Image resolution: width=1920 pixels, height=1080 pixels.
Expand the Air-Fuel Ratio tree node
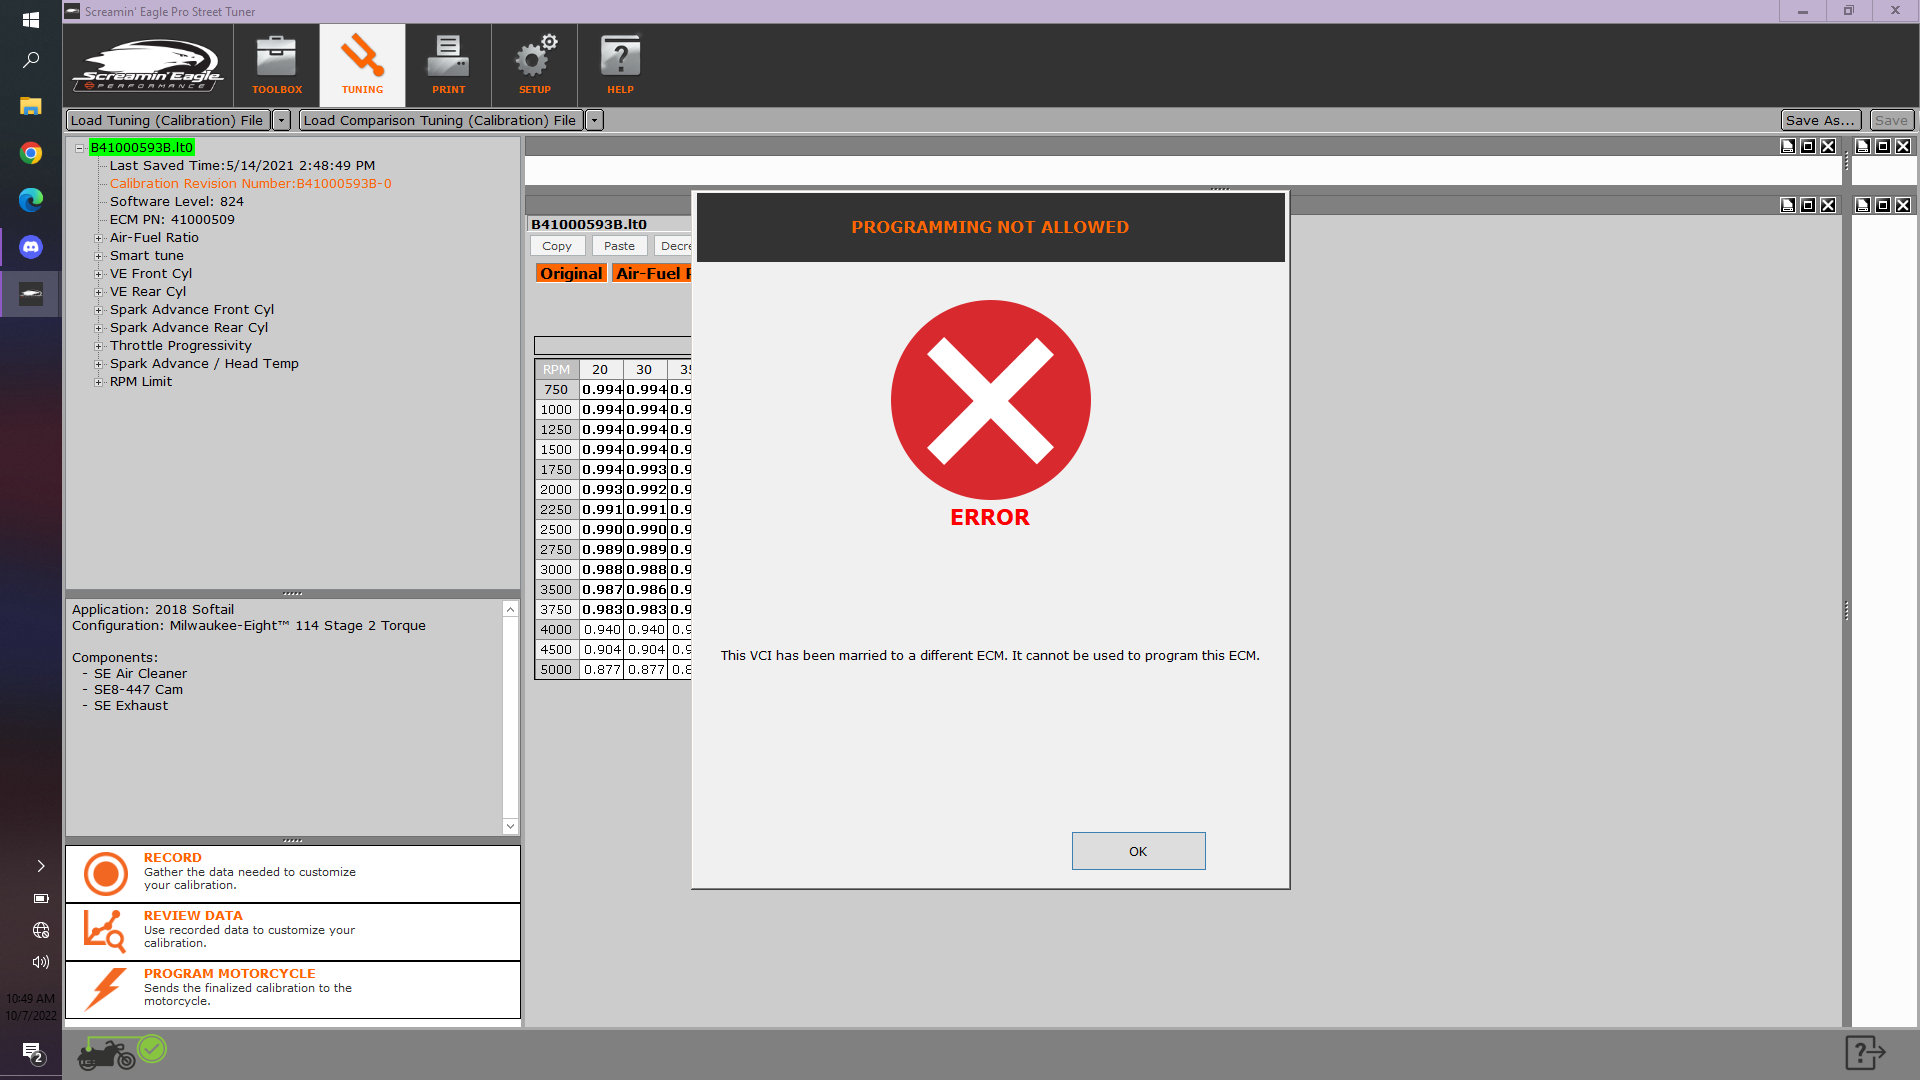coord(99,238)
